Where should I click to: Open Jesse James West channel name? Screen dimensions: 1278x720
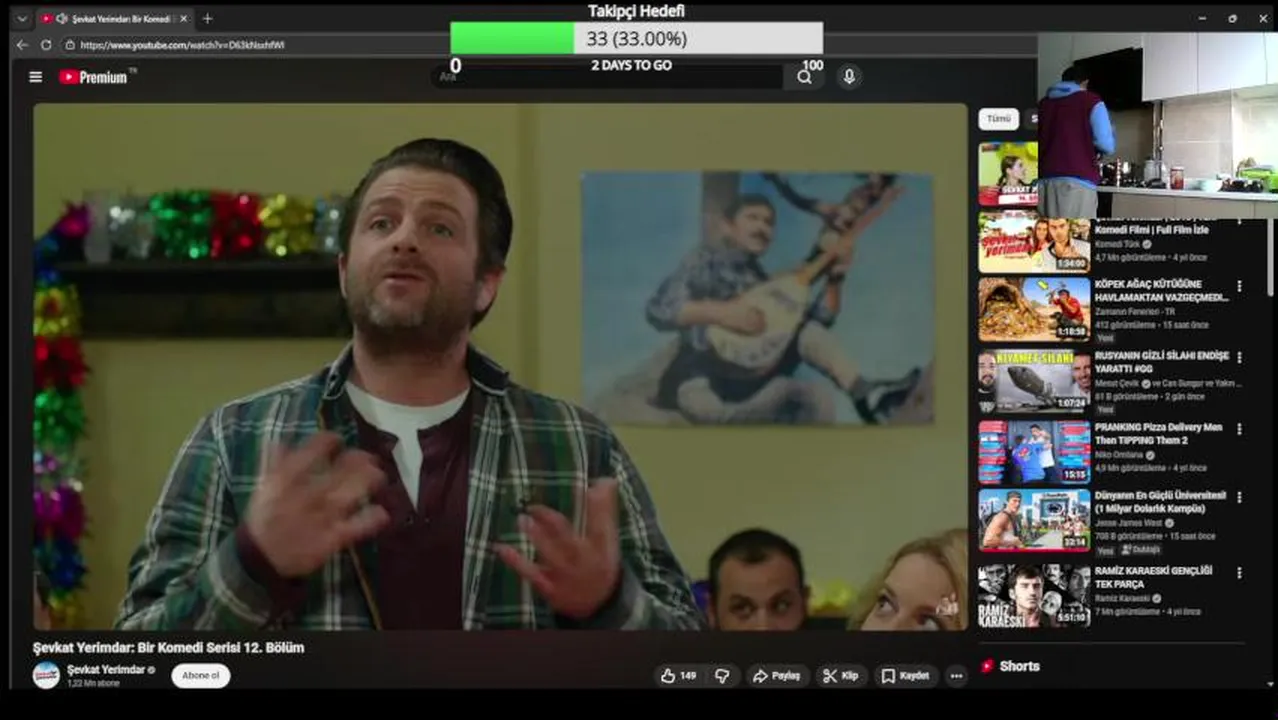[x=1128, y=523]
